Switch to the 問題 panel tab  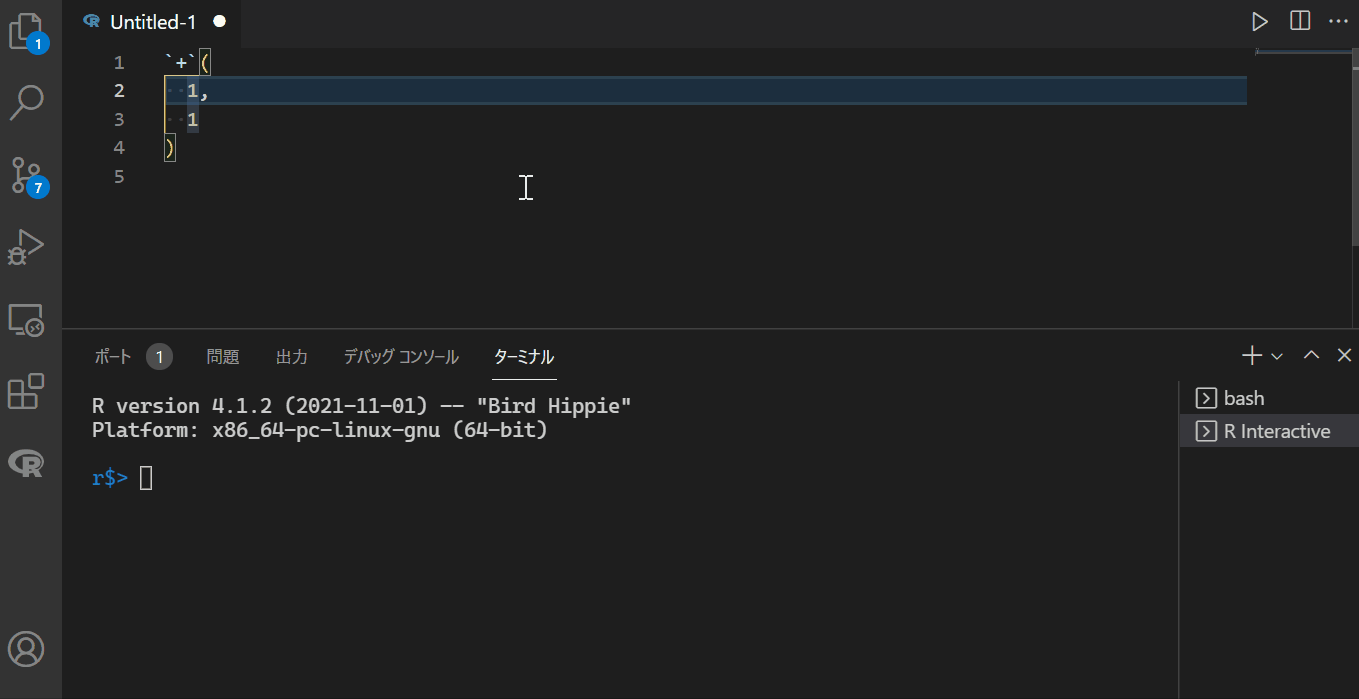[x=222, y=356]
